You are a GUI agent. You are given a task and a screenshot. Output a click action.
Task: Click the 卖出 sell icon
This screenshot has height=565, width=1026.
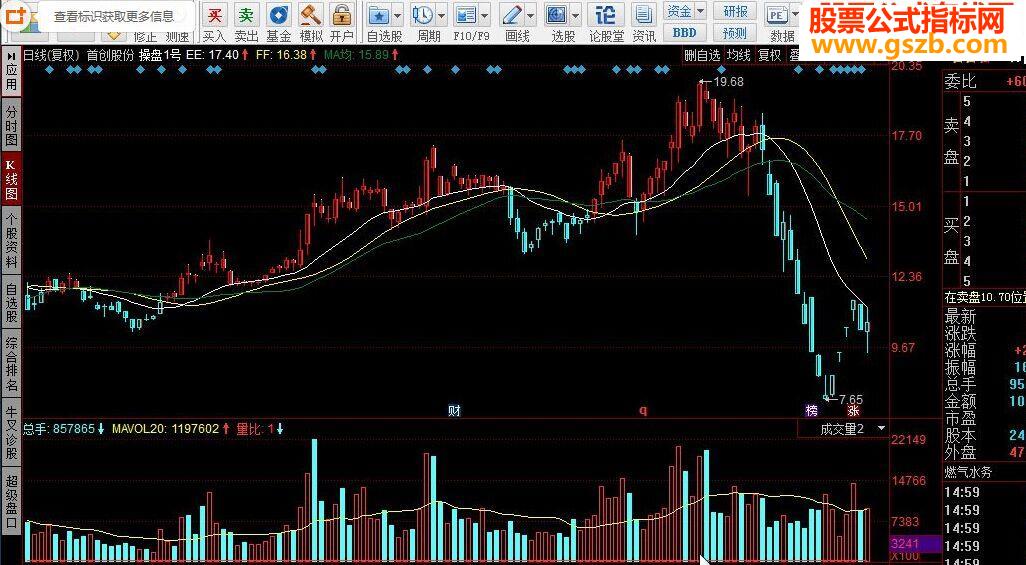click(x=246, y=14)
